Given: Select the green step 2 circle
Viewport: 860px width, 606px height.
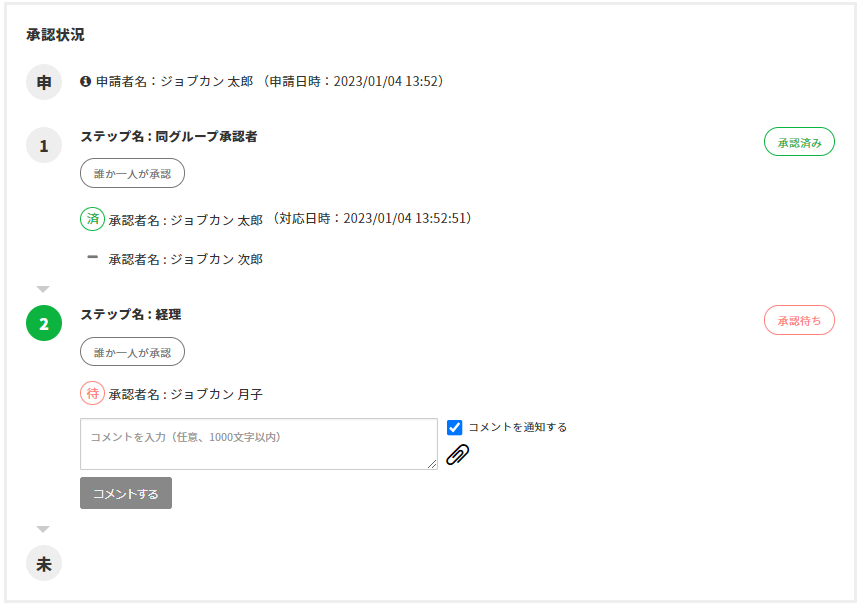Looking at the screenshot, I should tap(44, 324).
